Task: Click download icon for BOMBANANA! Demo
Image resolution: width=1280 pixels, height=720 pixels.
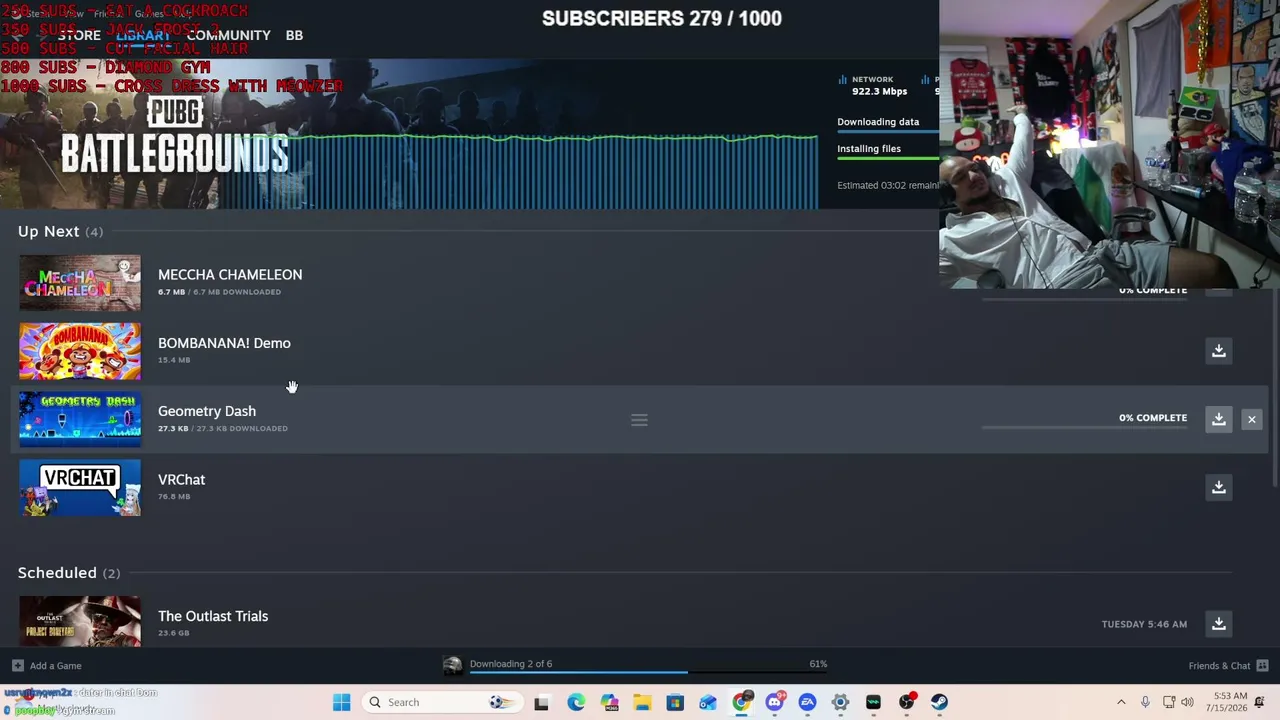Action: pyautogui.click(x=1218, y=351)
